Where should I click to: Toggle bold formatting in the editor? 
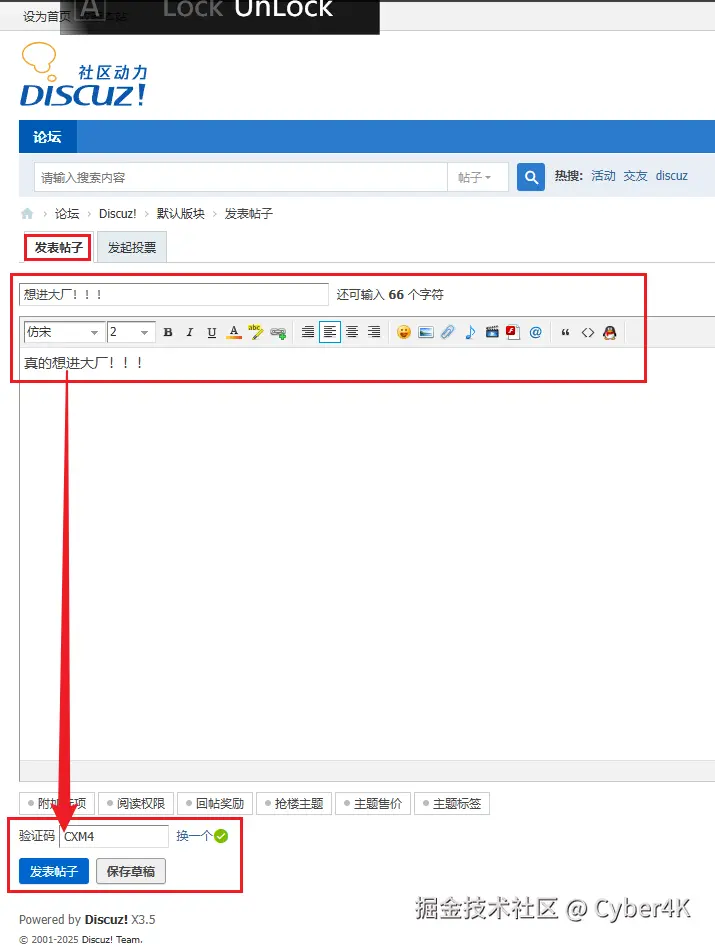pyautogui.click(x=168, y=332)
